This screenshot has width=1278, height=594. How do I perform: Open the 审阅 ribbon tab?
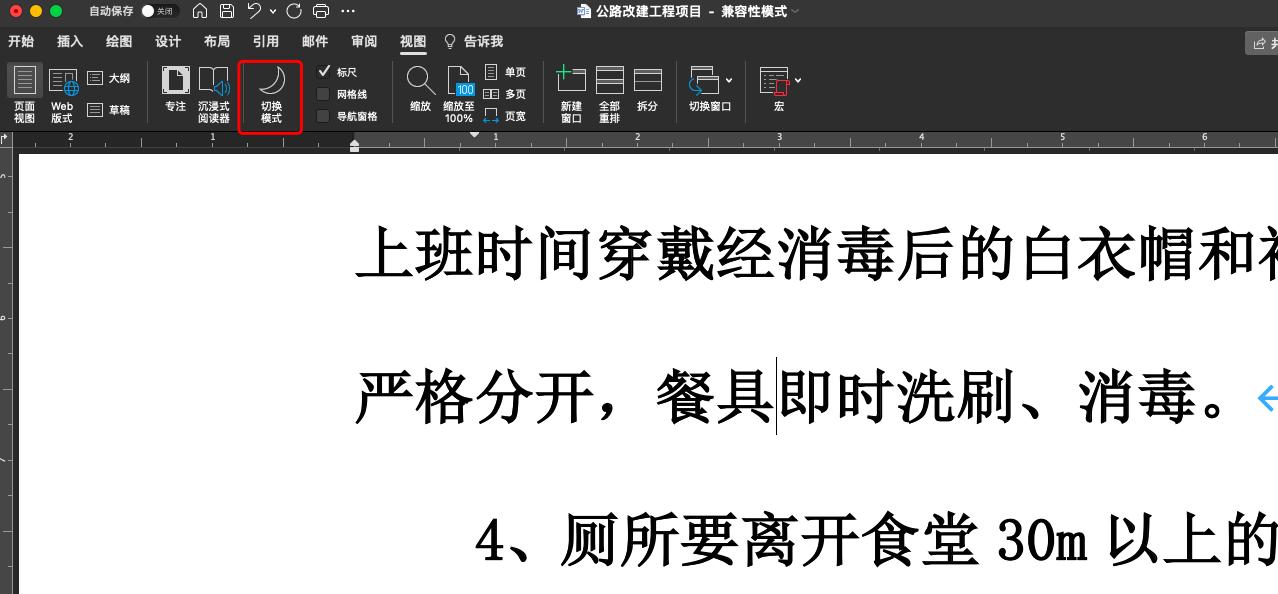(363, 42)
